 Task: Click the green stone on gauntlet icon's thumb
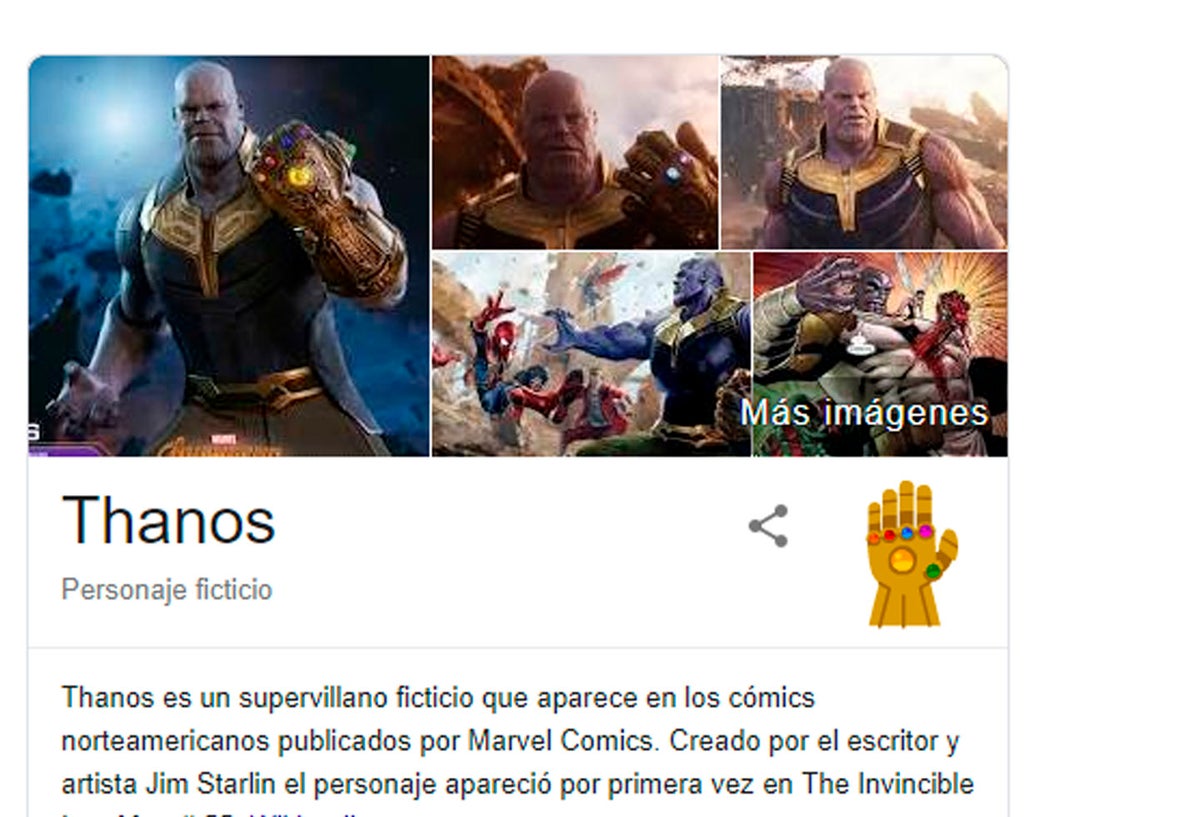[x=933, y=570]
